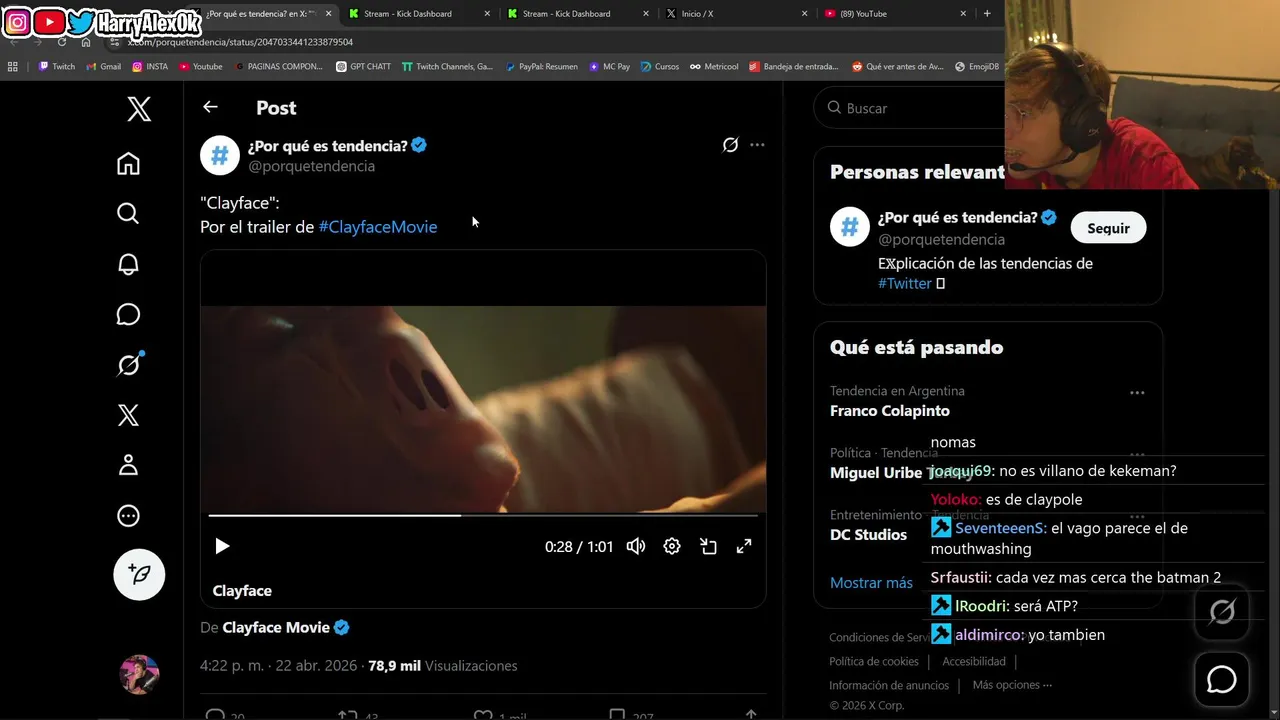Click floating Grok button bottom right
This screenshot has width=1280, height=720.
pyautogui.click(x=1222, y=612)
